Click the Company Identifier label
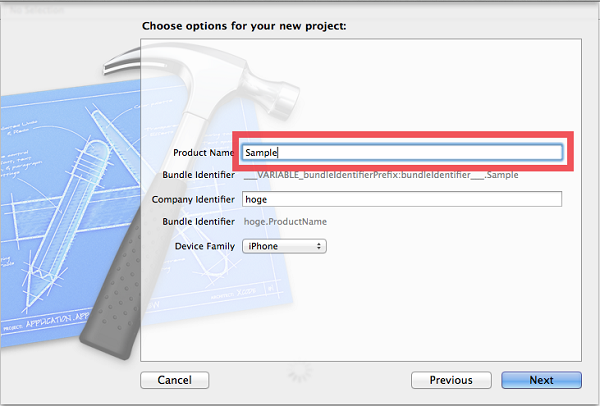The height and width of the screenshot is (406, 600). click(193, 199)
